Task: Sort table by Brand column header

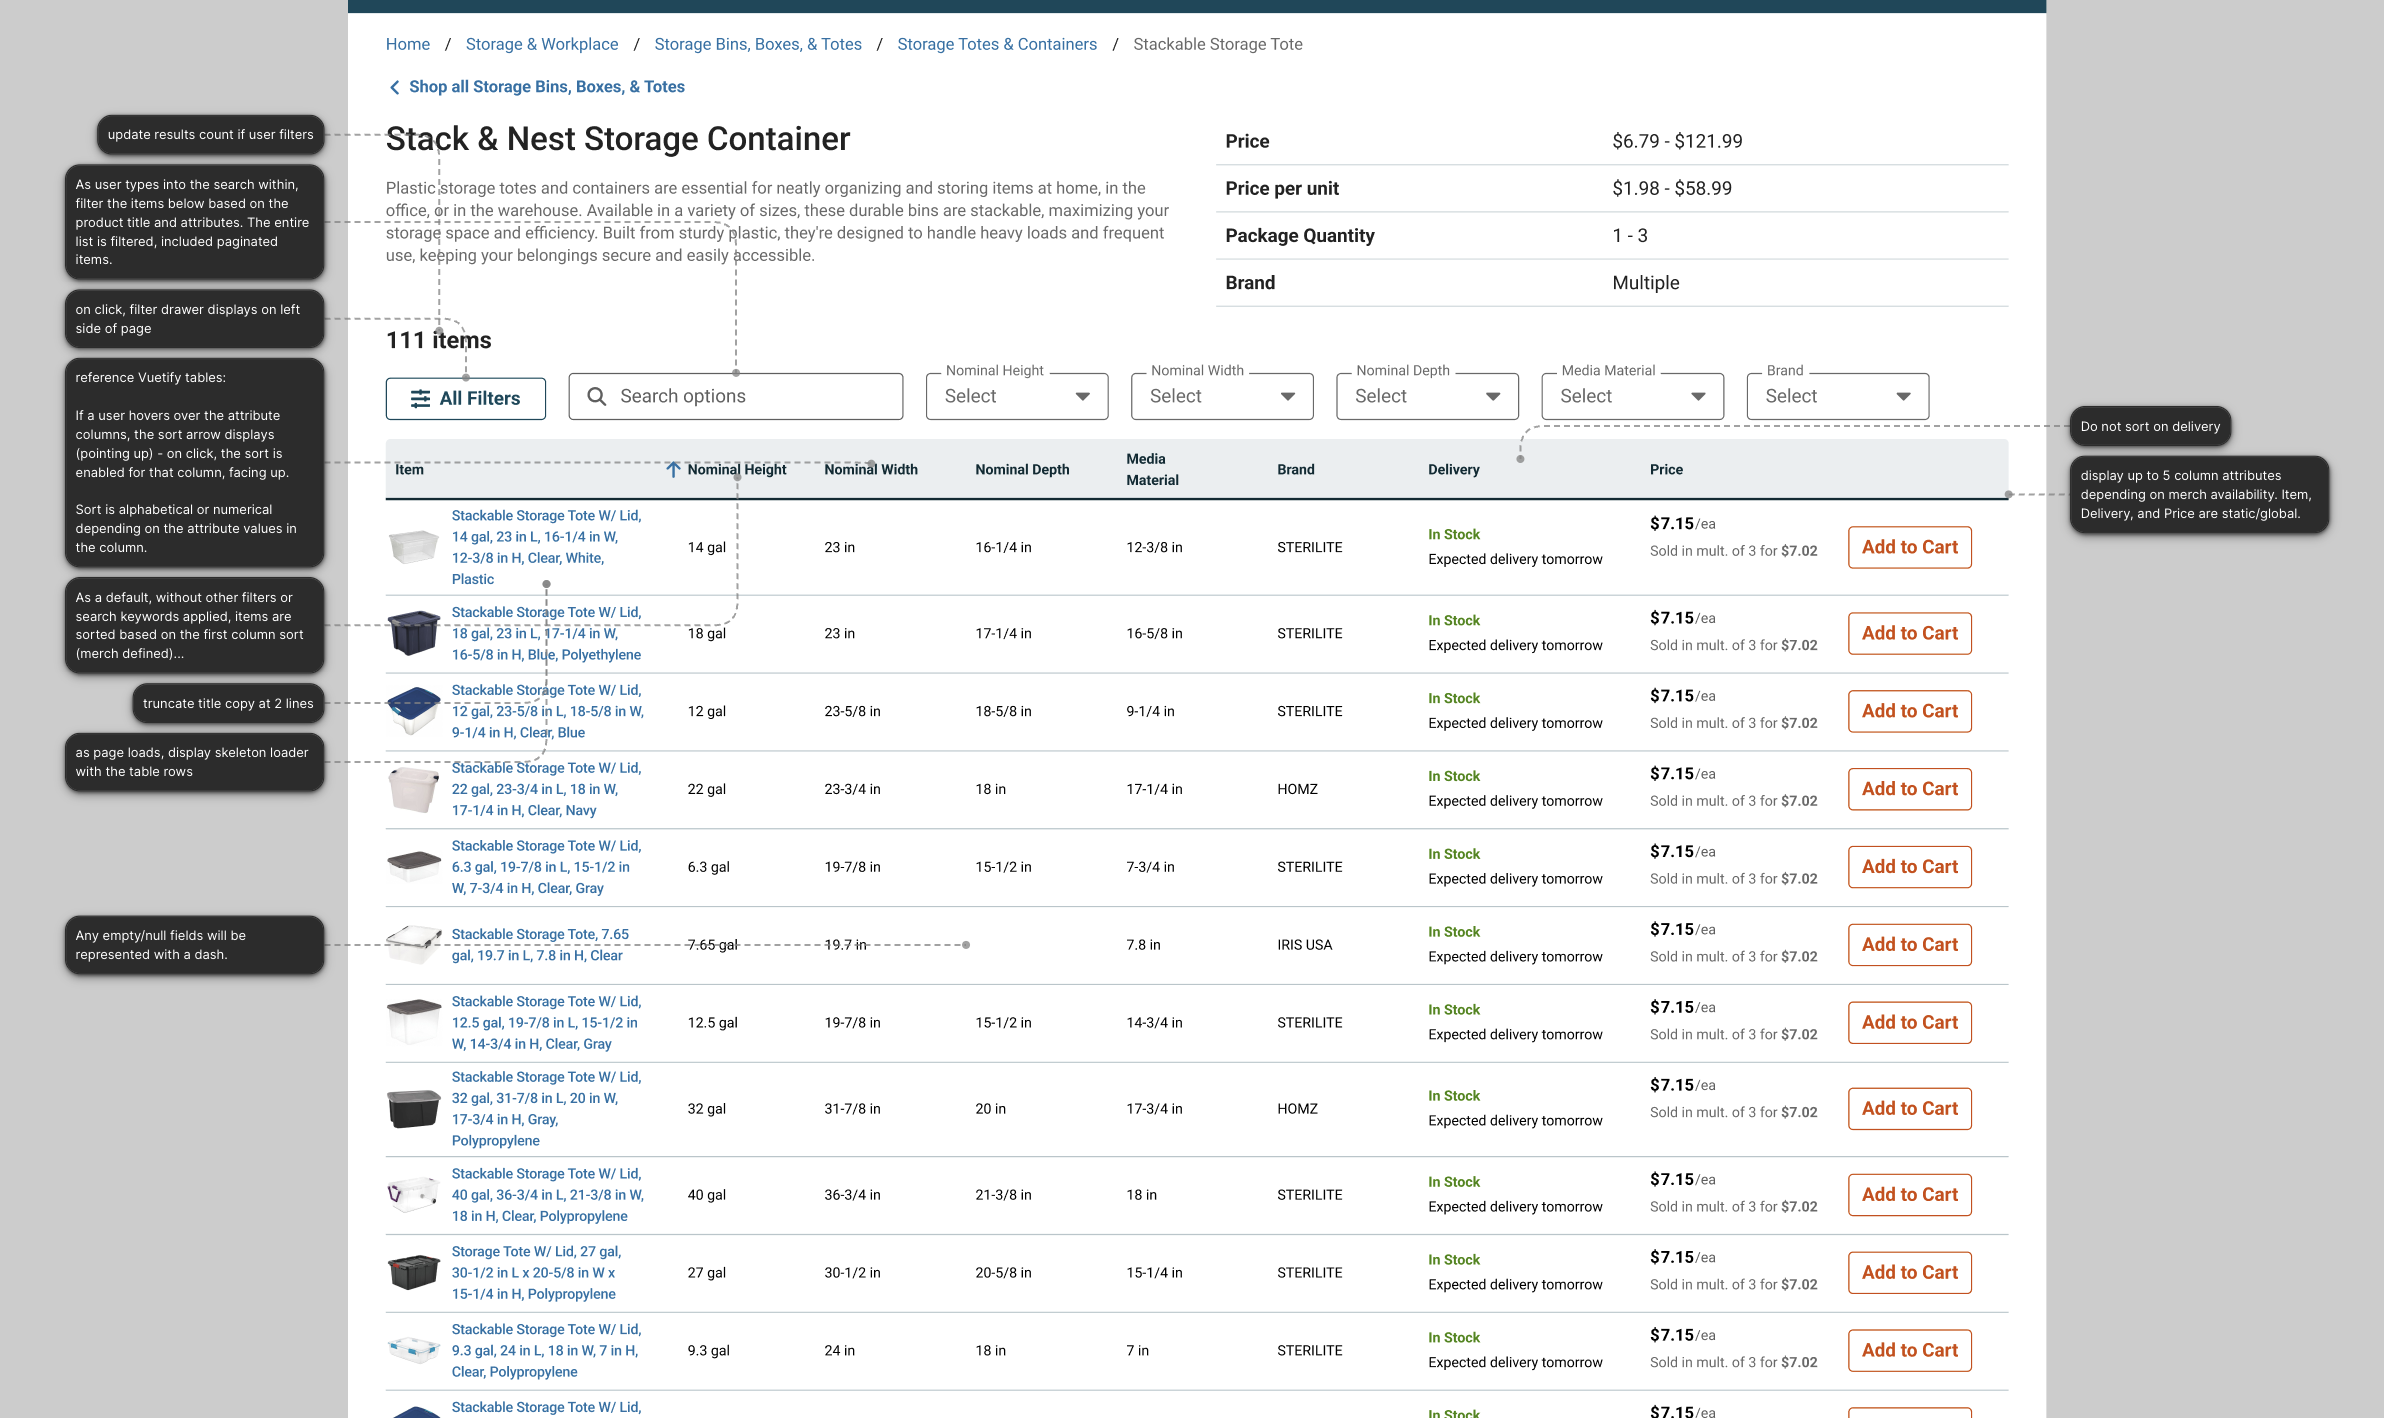Action: point(1295,470)
